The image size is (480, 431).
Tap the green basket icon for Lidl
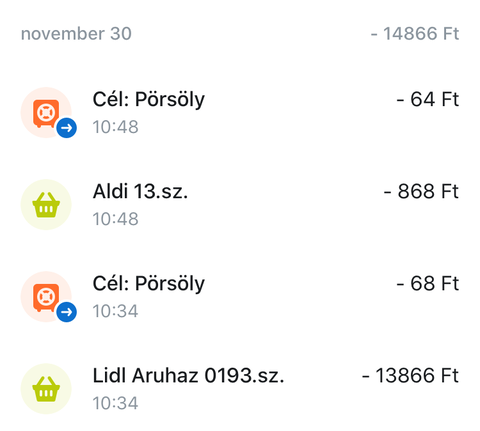[46, 389]
